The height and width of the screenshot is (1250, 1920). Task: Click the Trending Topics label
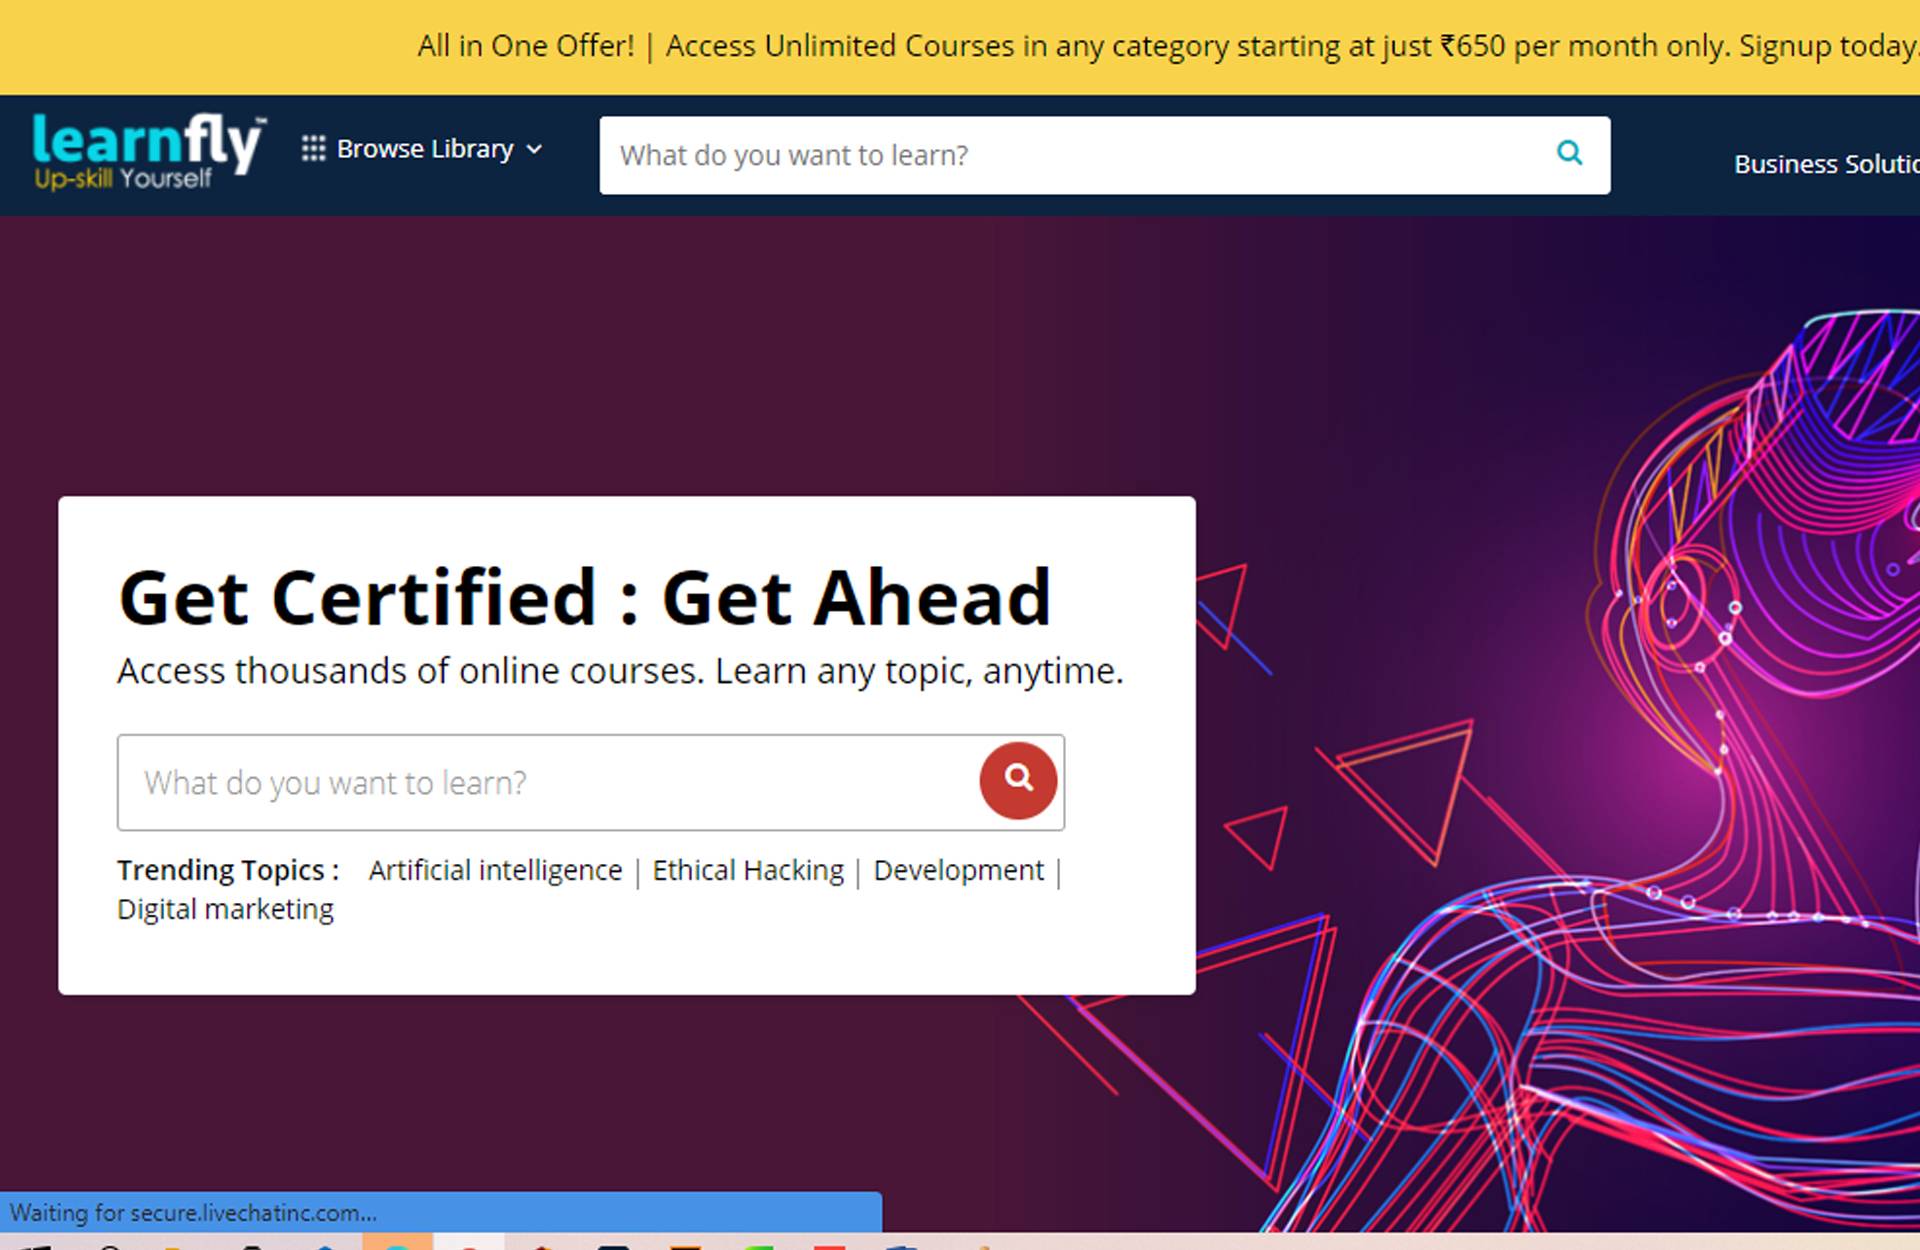228,870
